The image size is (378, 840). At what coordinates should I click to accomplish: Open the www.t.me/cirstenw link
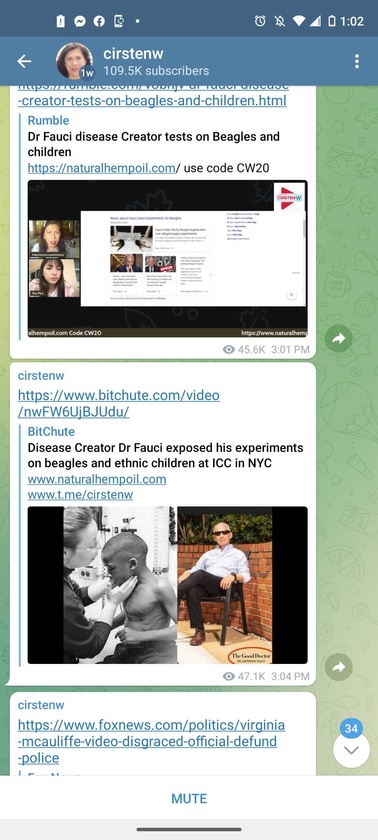(80, 494)
